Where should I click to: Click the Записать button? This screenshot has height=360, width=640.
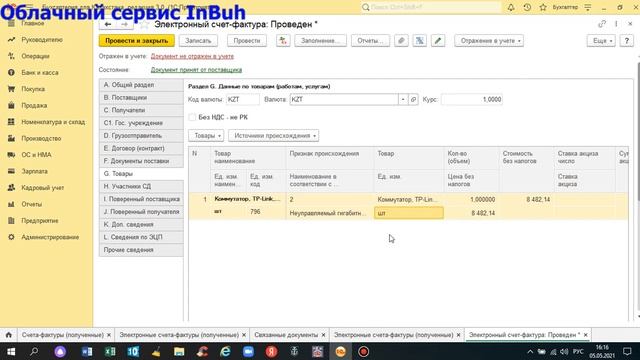[198, 41]
